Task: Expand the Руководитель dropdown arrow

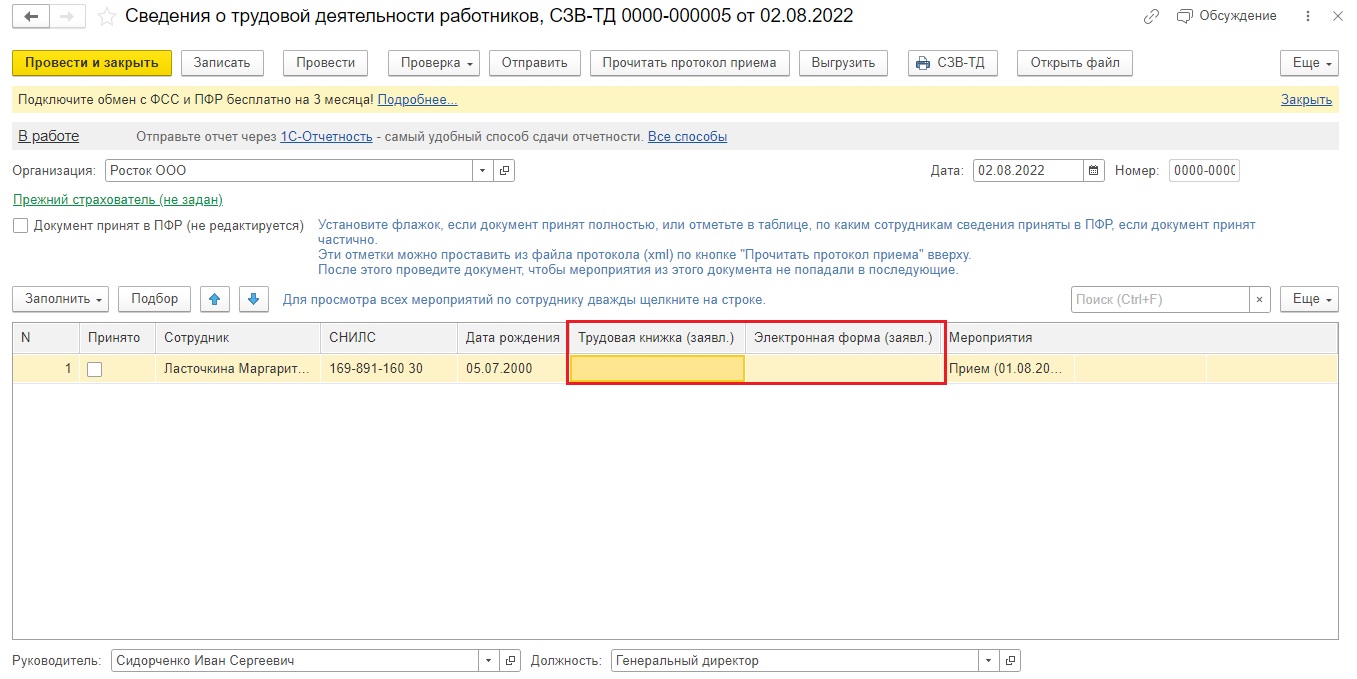Action: pos(489,661)
